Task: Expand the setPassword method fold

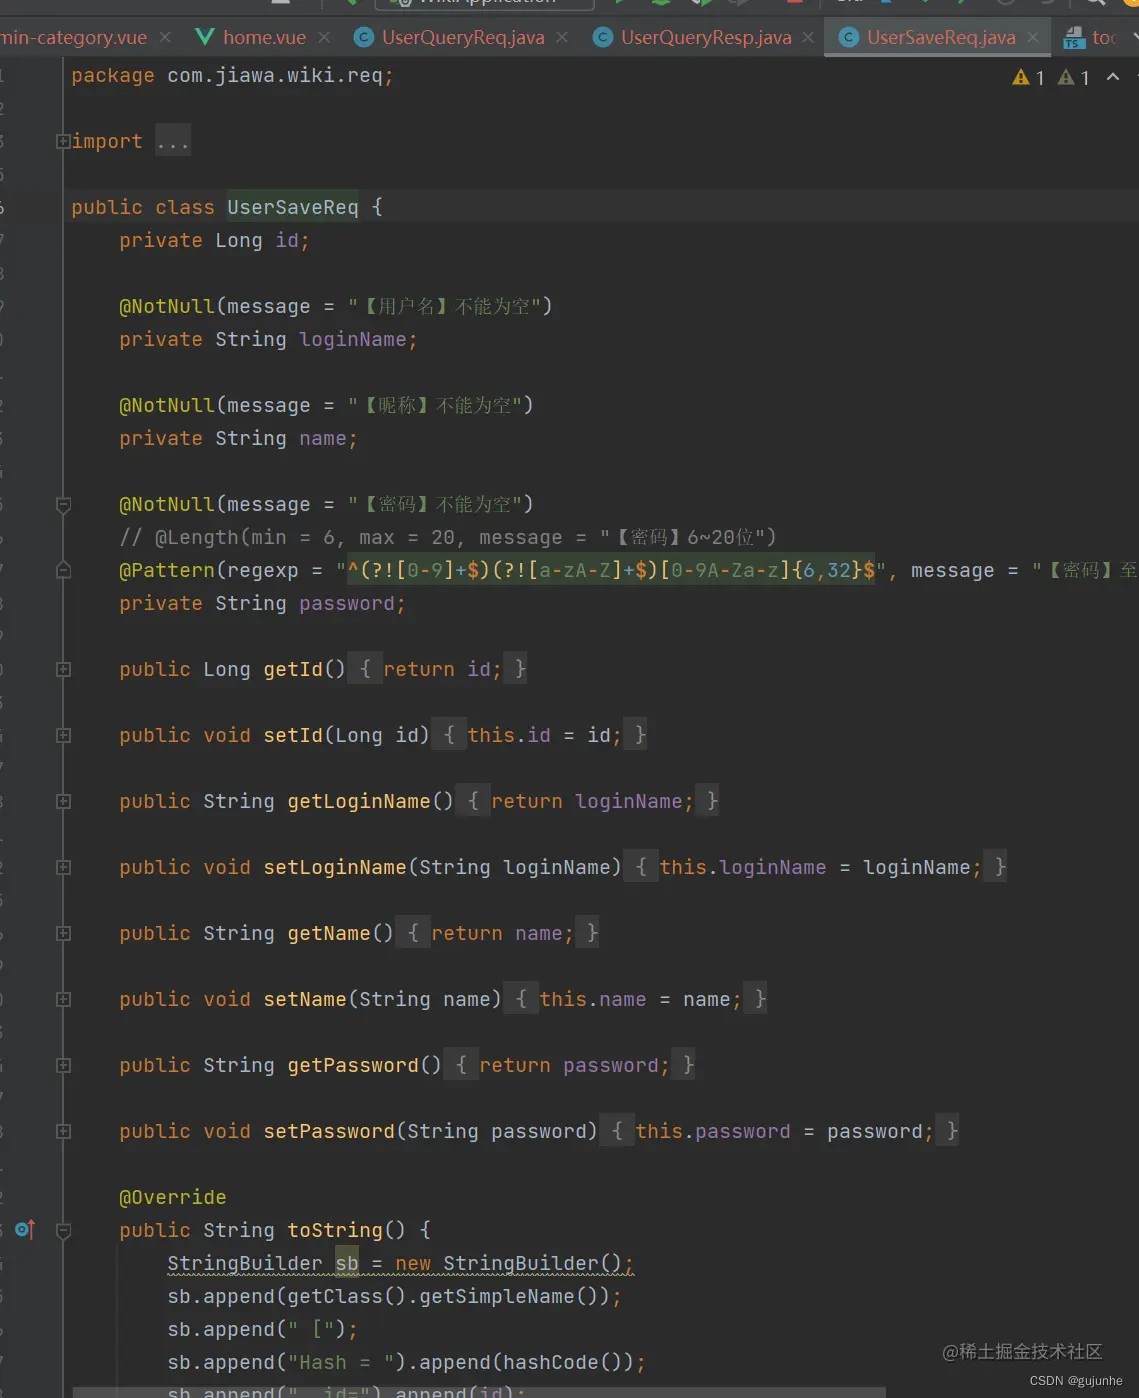Action: click(x=63, y=1131)
